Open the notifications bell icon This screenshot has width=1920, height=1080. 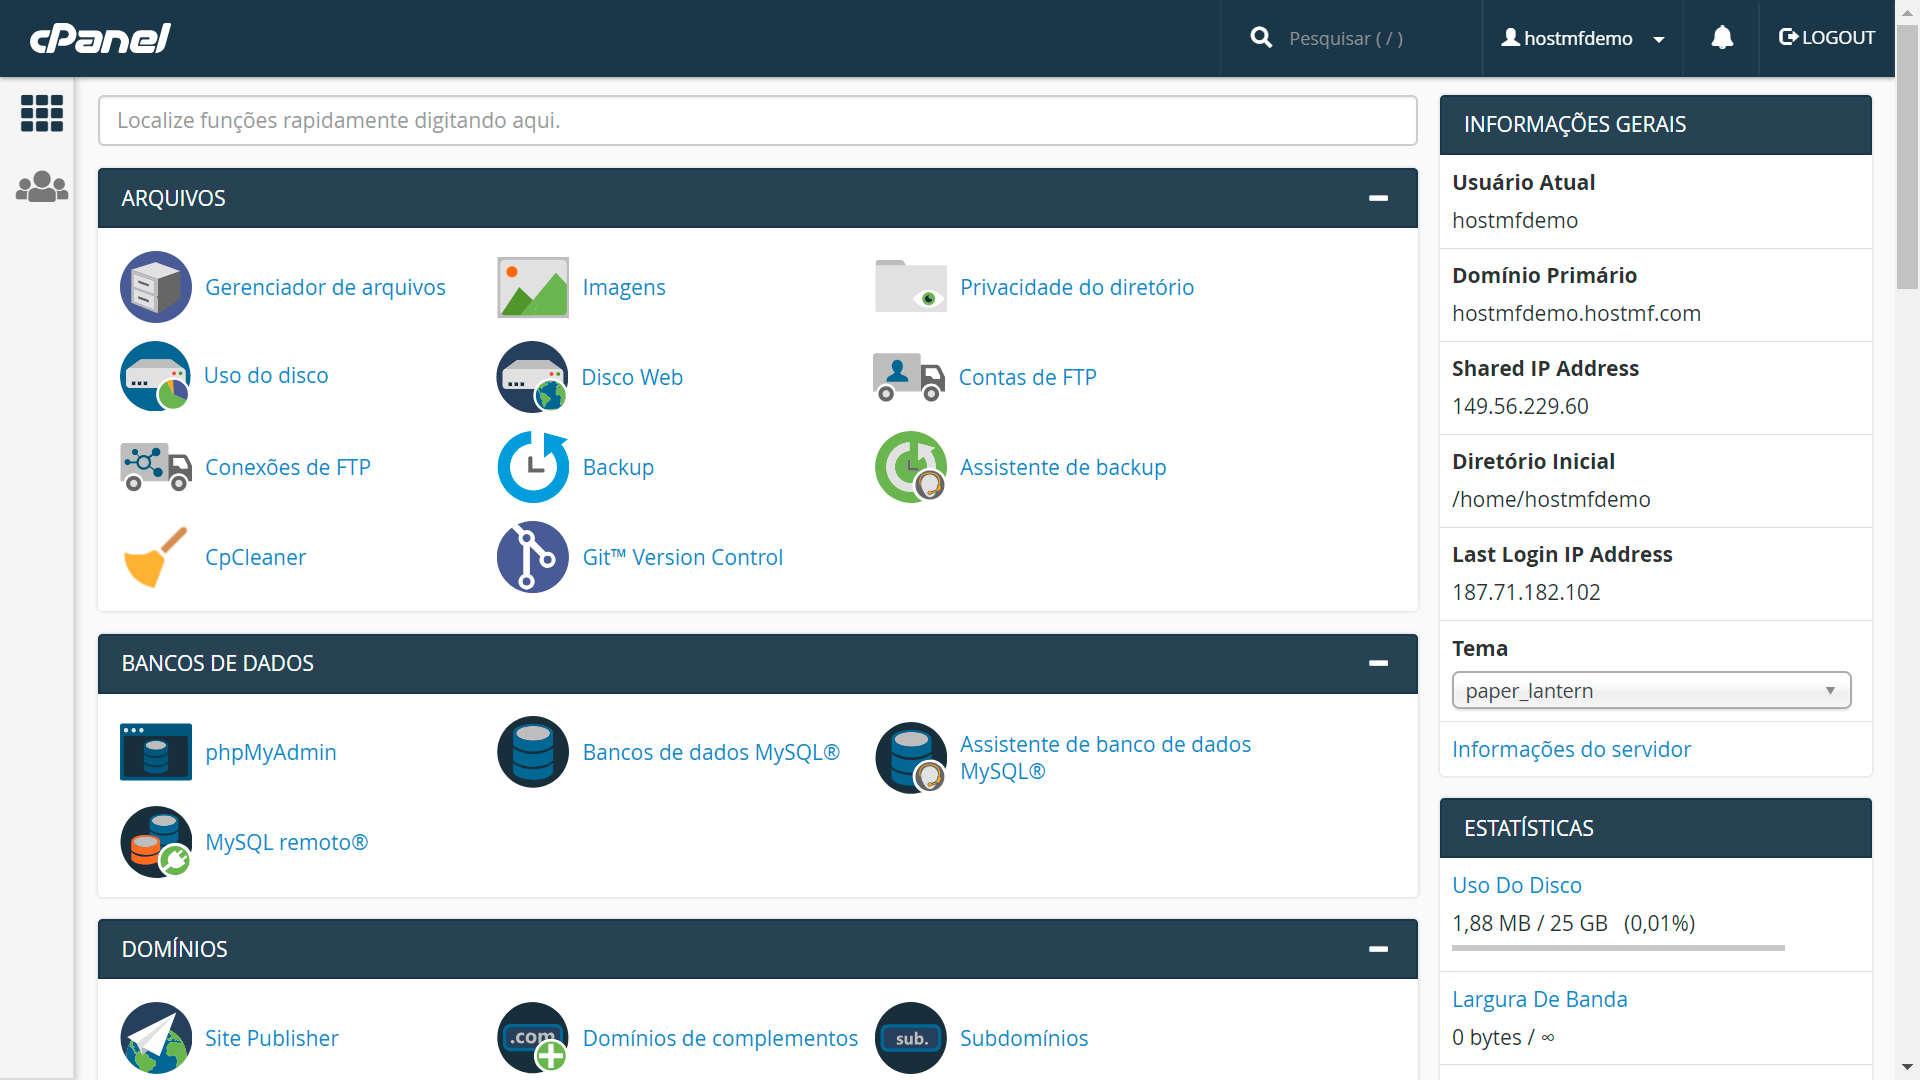coord(1722,38)
